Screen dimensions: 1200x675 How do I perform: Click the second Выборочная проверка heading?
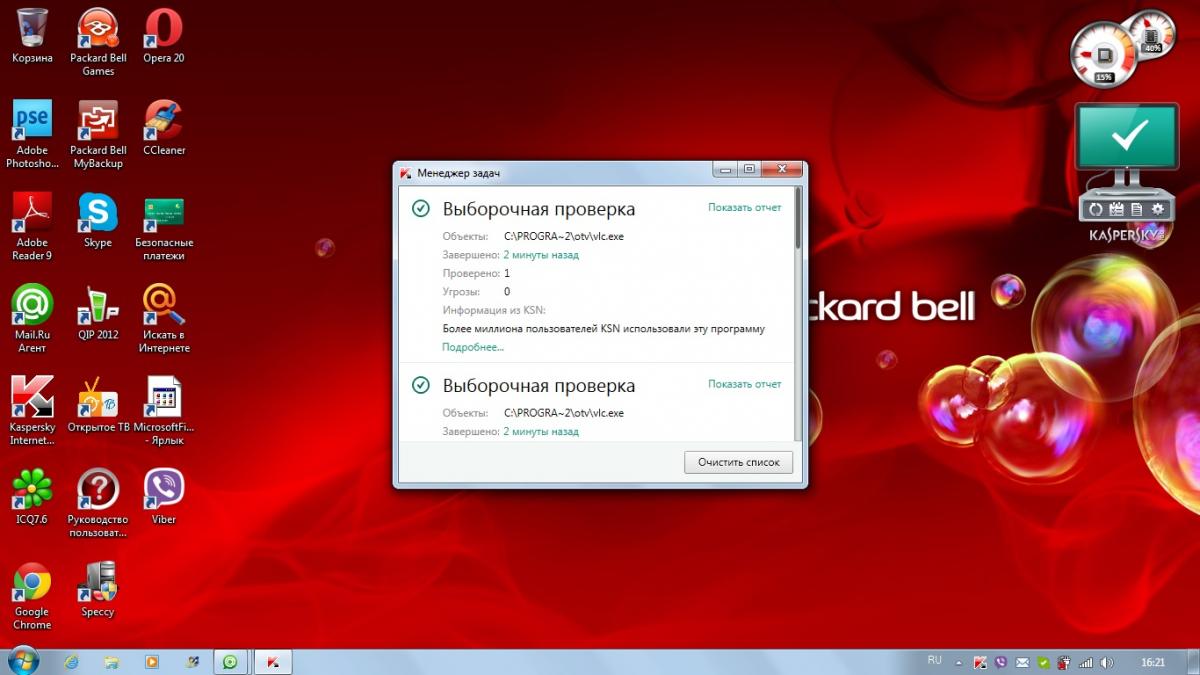(539, 386)
